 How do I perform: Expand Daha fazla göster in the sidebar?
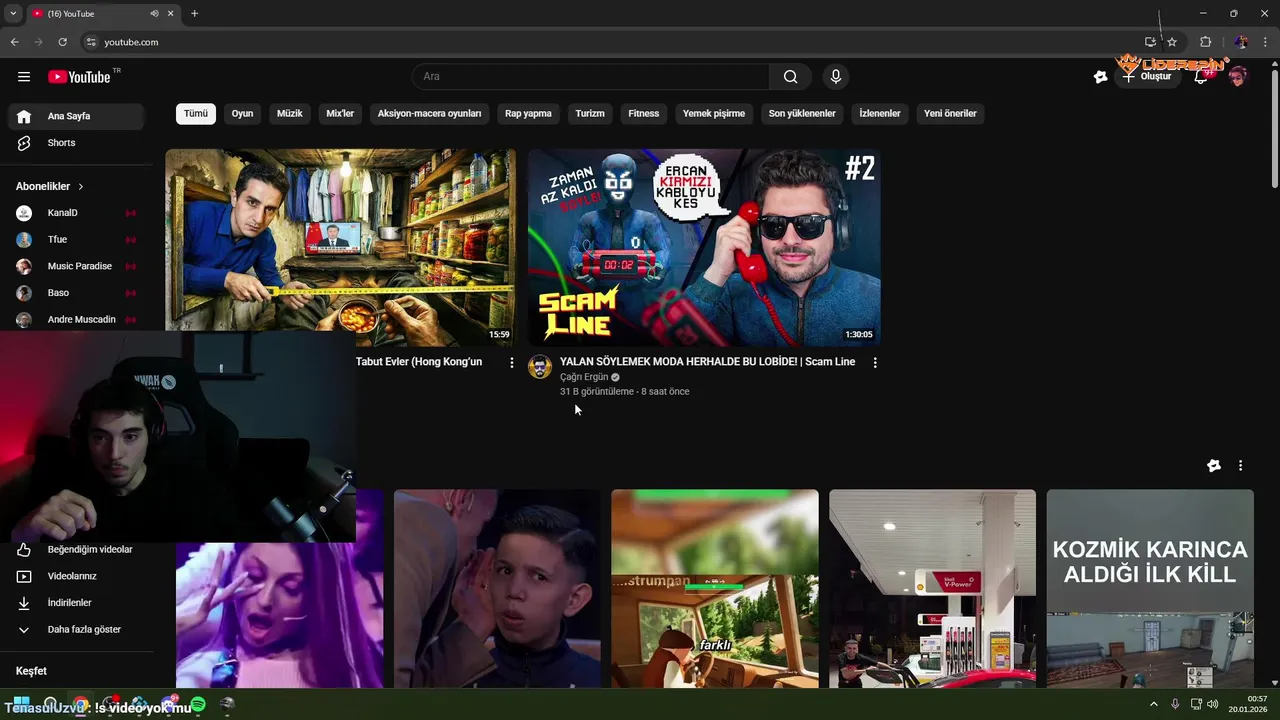click(76, 630)
